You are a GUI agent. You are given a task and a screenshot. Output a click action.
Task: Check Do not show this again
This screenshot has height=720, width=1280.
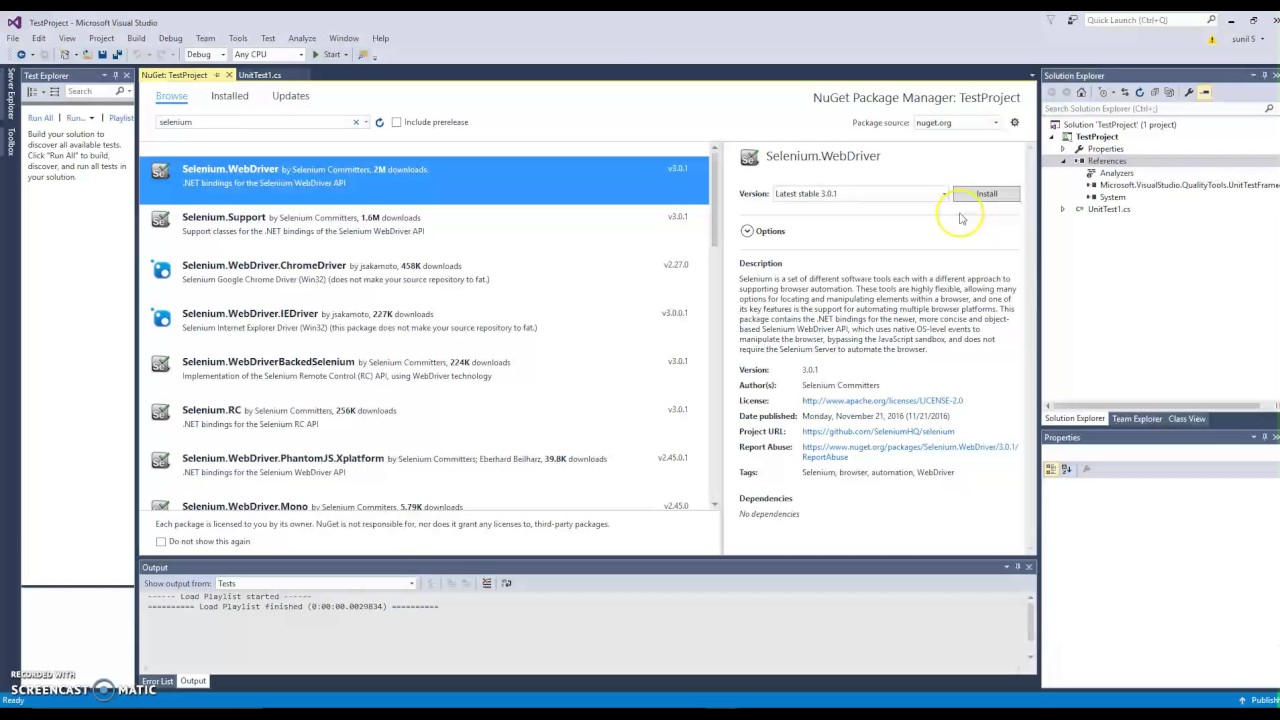pos(161,541)
